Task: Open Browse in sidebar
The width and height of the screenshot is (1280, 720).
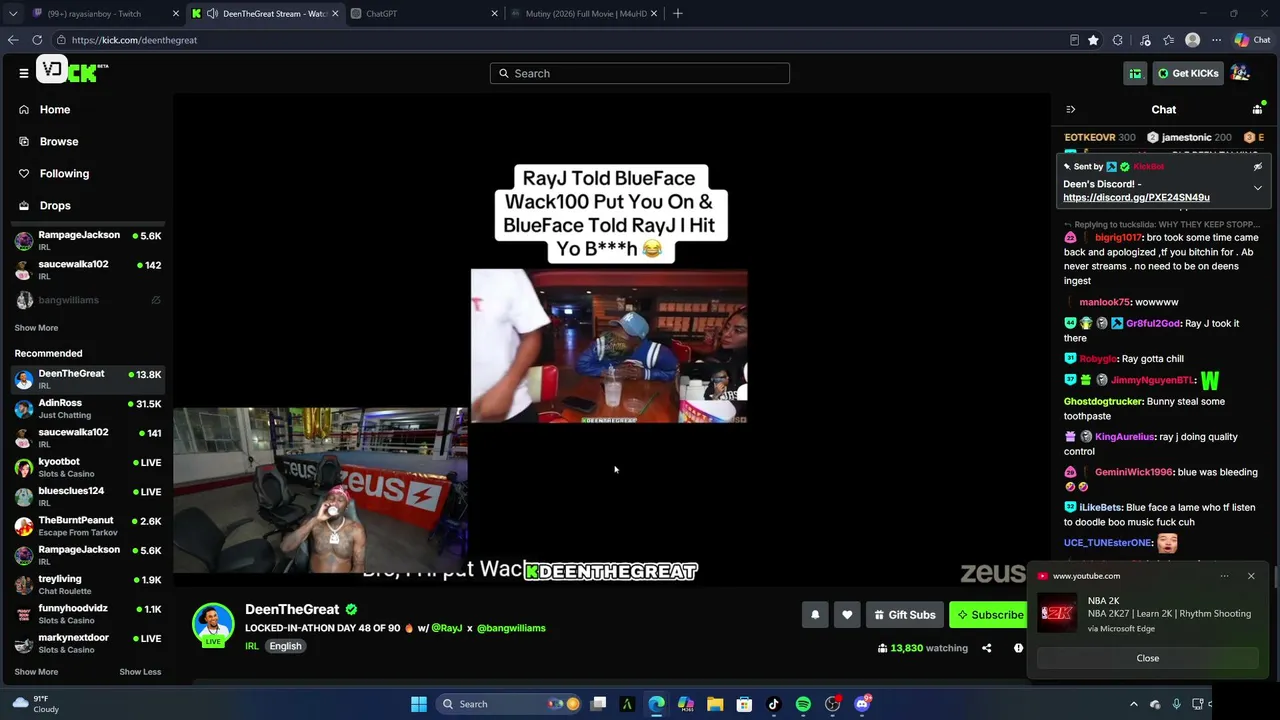Action: click(59, 142)
